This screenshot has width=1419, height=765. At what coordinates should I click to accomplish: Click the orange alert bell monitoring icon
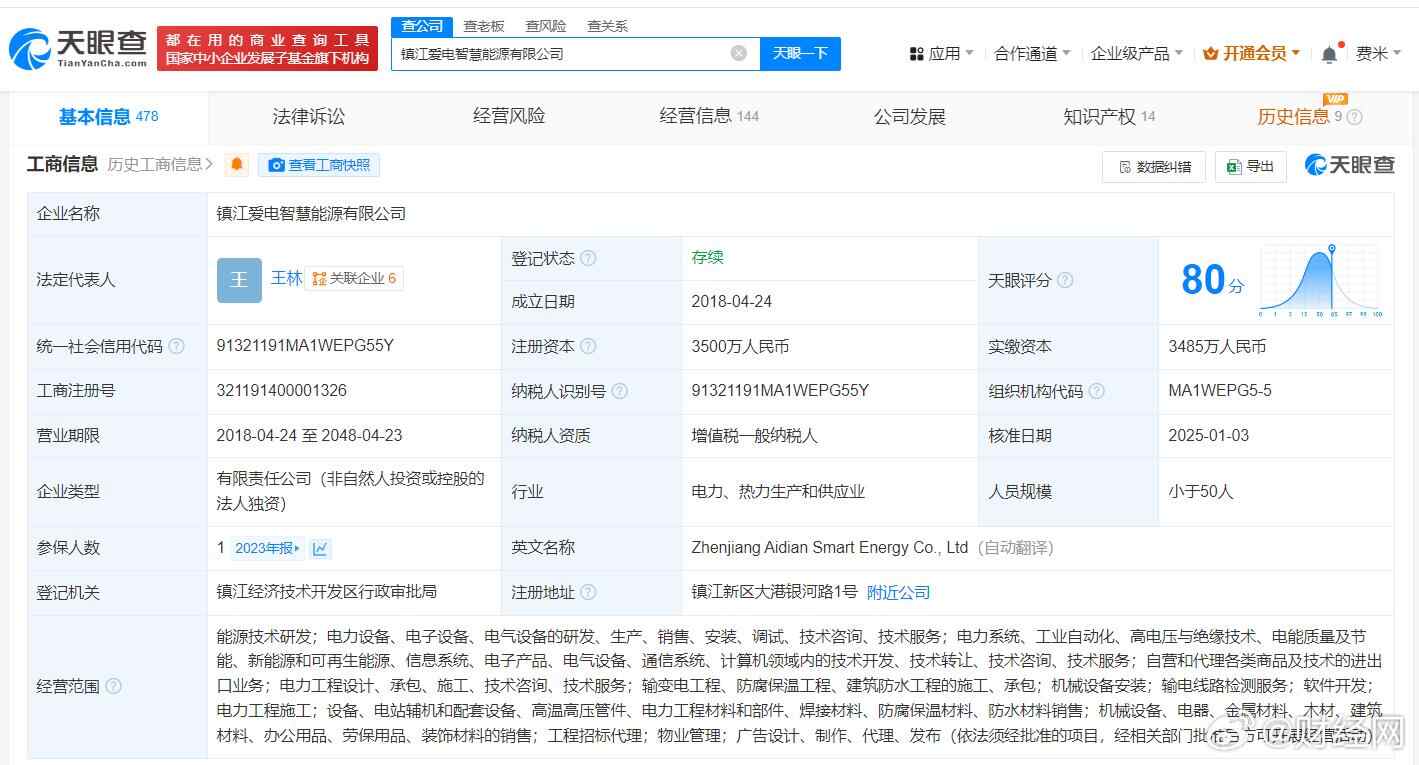coord(237,165)
